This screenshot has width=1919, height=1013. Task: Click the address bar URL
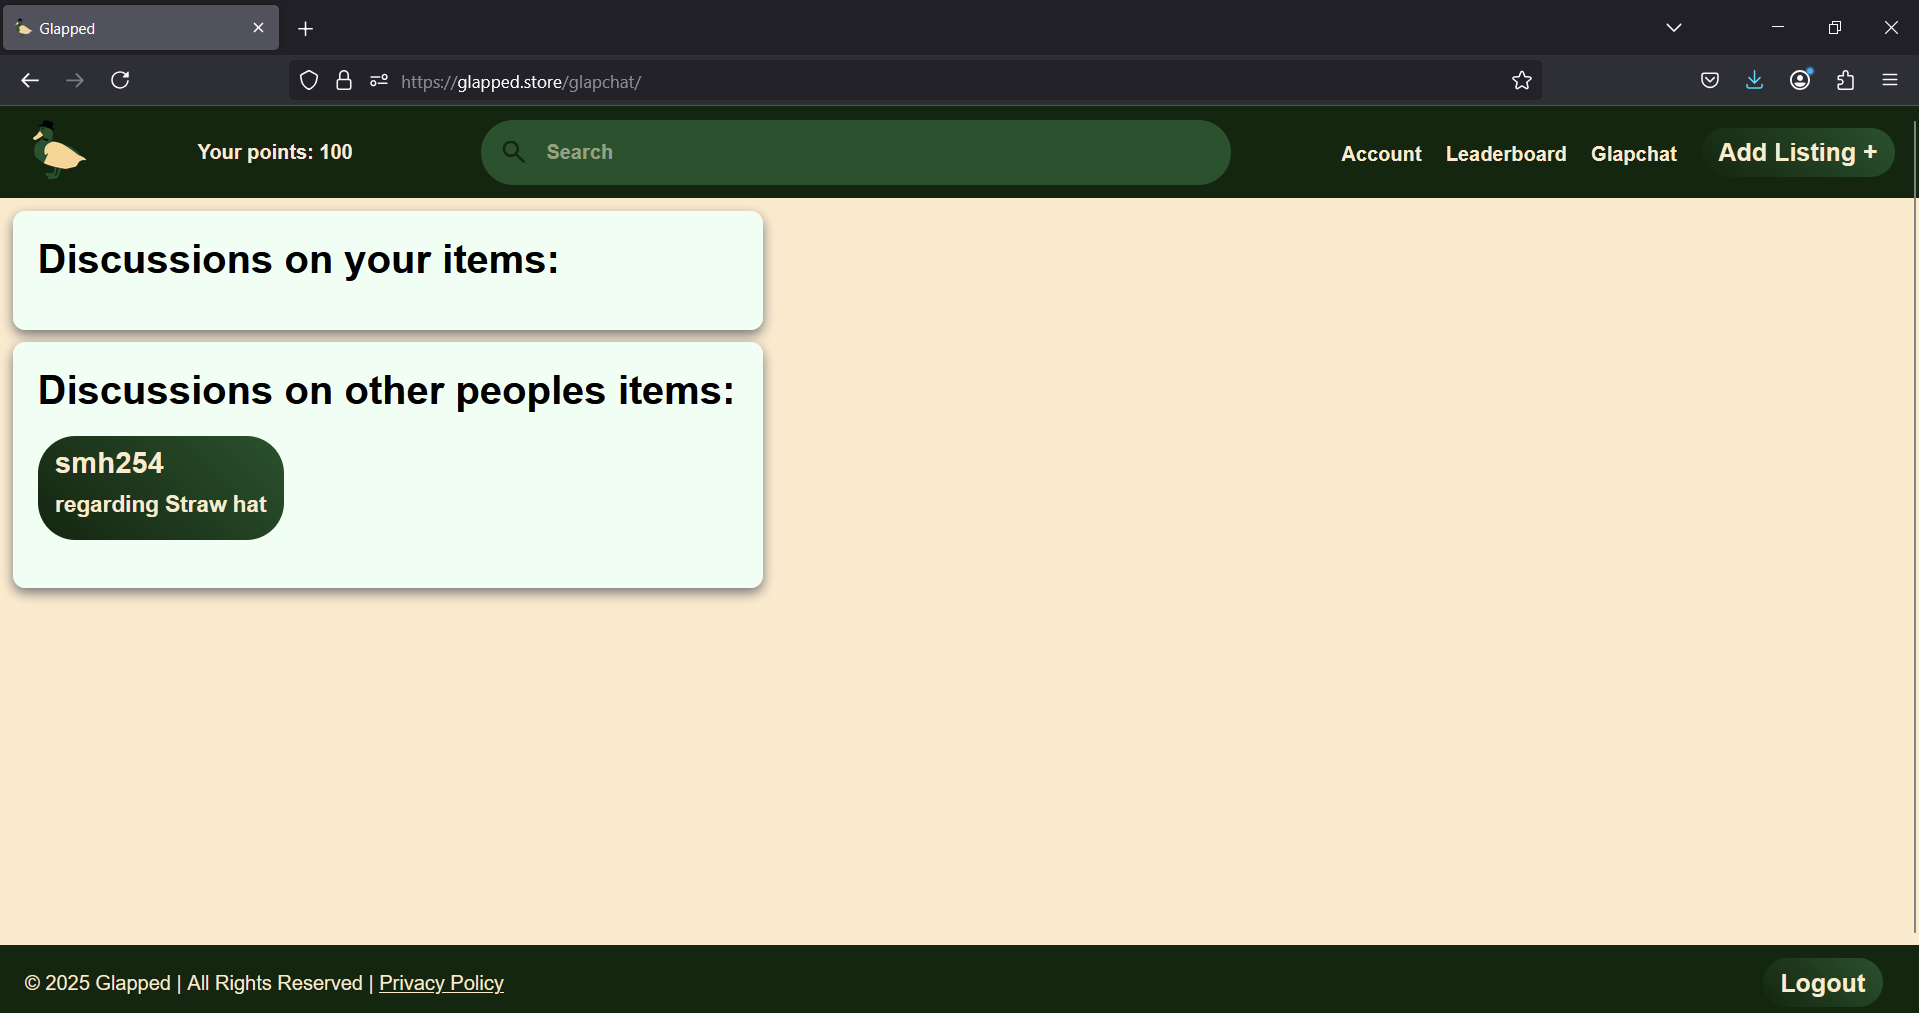click(x=521, y=82)
